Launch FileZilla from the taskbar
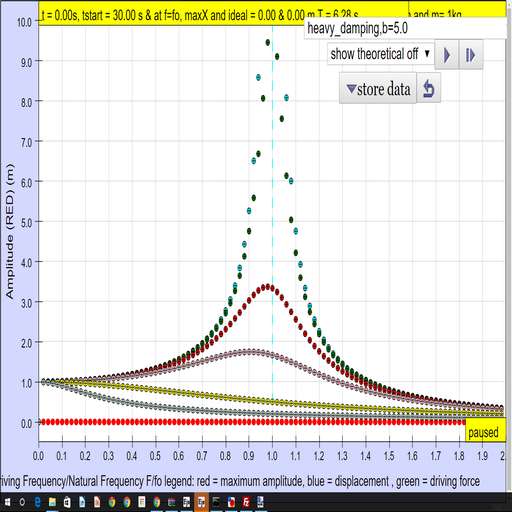This screenshot has width=512, height=512. [246, 502]
